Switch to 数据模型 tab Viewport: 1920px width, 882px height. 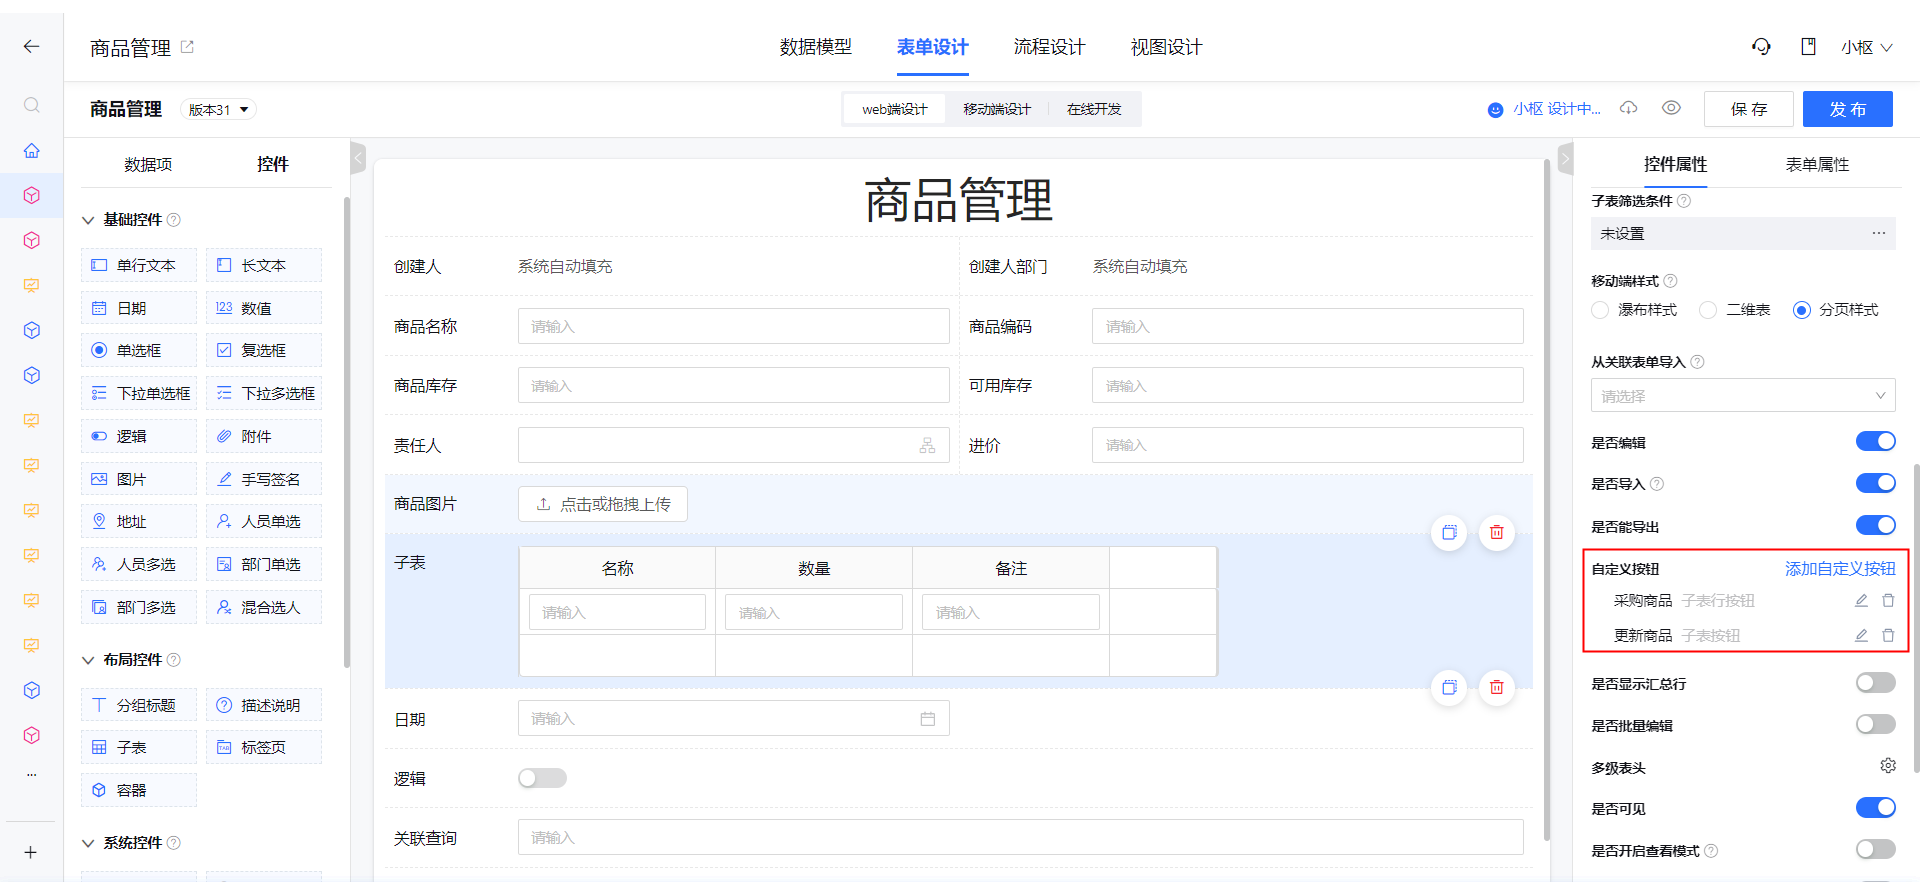pos(815,47)
